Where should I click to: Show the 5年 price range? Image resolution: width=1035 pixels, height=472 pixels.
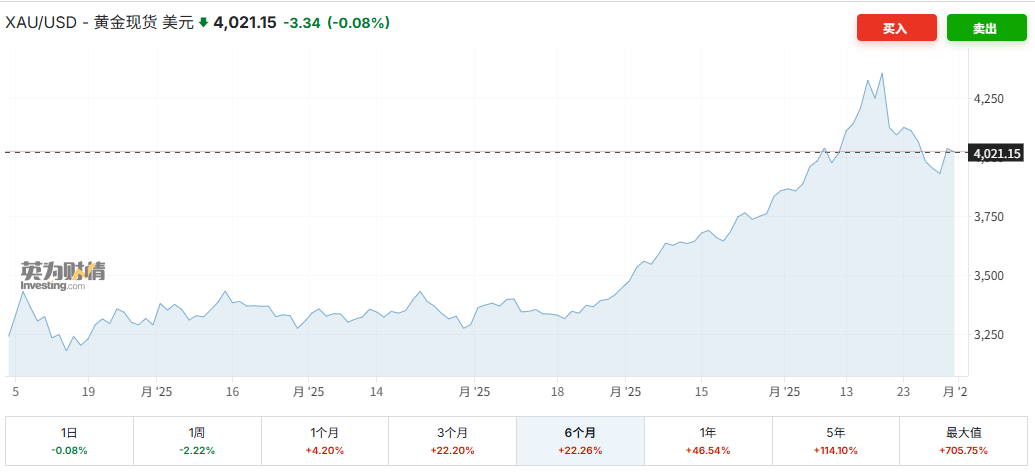pyautogui.click(x=836, y=440)
